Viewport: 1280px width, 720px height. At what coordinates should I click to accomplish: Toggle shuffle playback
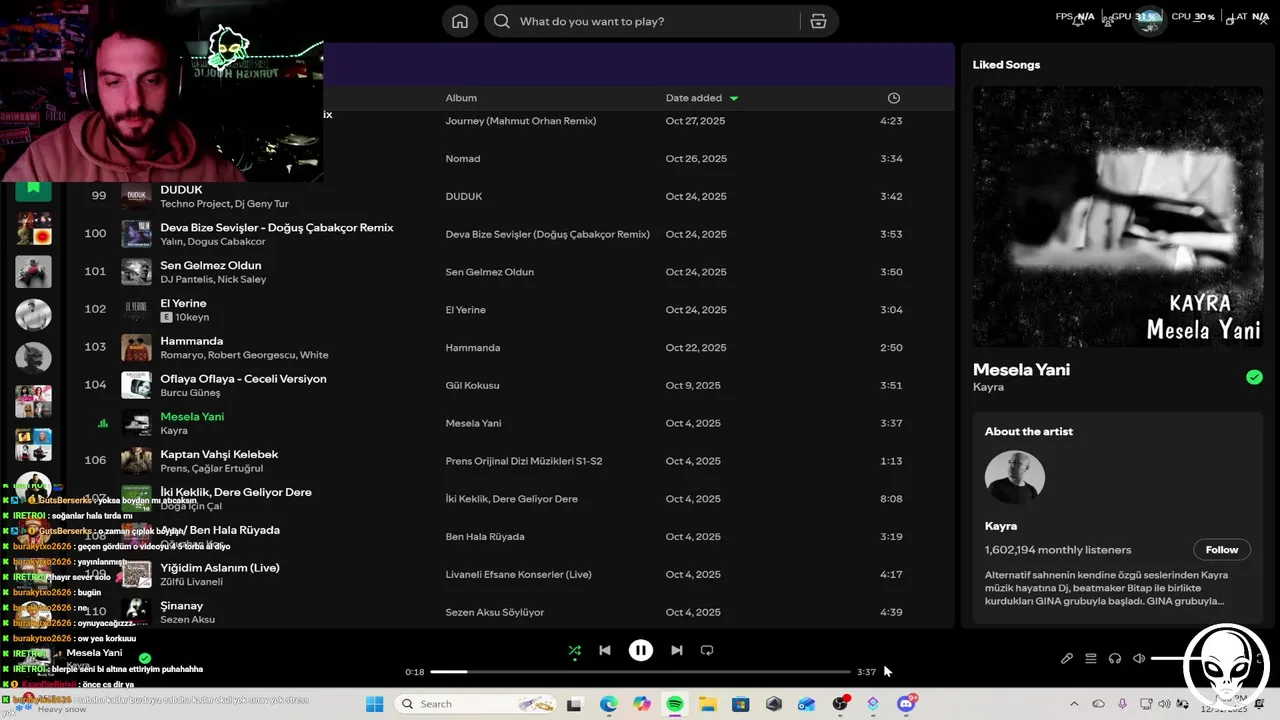[x=575, y=650]
